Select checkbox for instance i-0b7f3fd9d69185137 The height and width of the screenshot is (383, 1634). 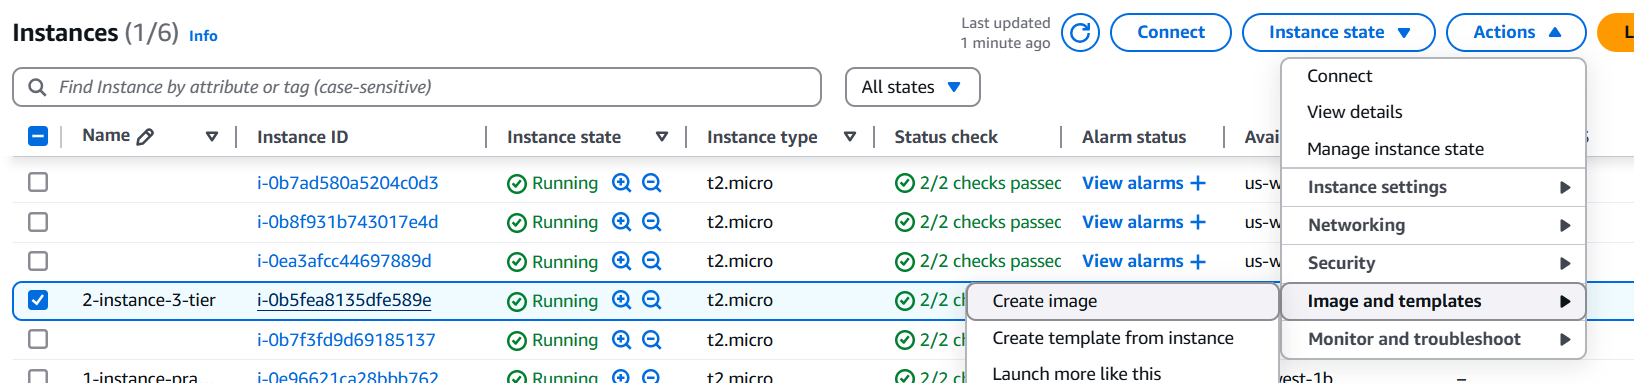[38, 339]
